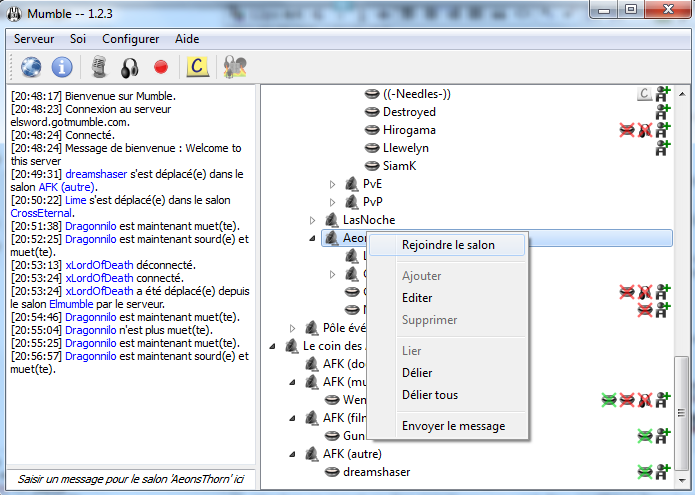Open the server information icon
Viewport: 695px width, 495px height.
pyautogui.click(x=62, y=67)
